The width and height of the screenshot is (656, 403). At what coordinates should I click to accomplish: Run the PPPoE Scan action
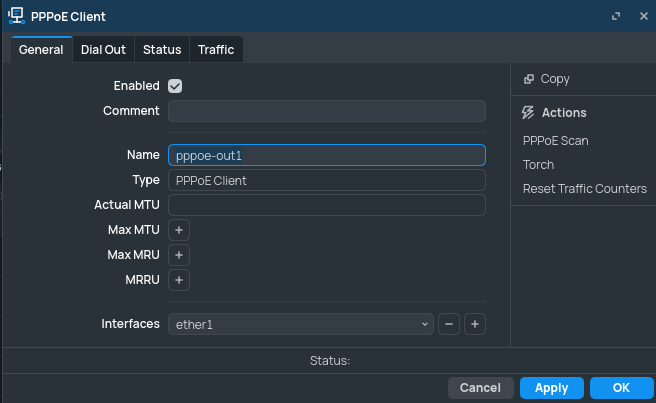tap(556, 141)
